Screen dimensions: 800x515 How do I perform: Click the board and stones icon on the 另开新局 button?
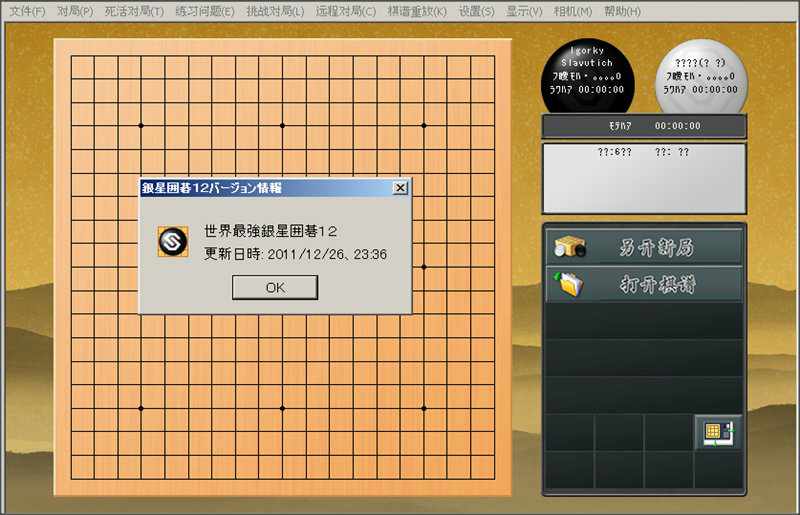(570, 247)
